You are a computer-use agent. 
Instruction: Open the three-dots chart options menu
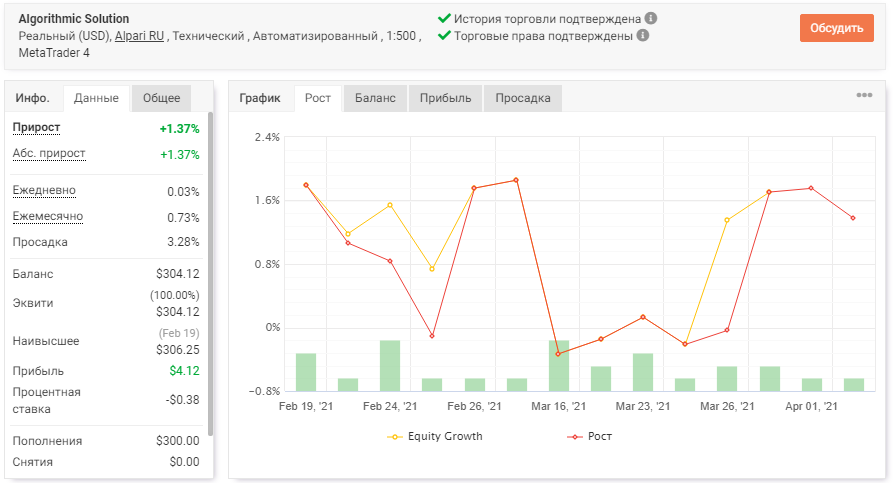pyautogui.click(x=864, y=95)
